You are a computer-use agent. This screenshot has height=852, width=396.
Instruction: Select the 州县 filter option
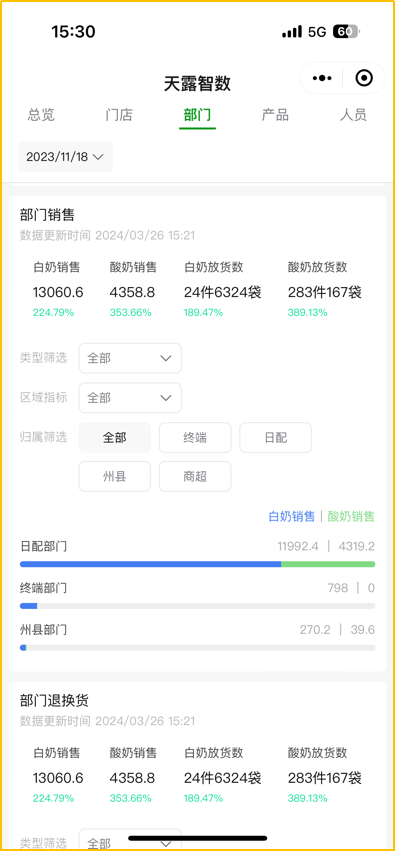115,477
